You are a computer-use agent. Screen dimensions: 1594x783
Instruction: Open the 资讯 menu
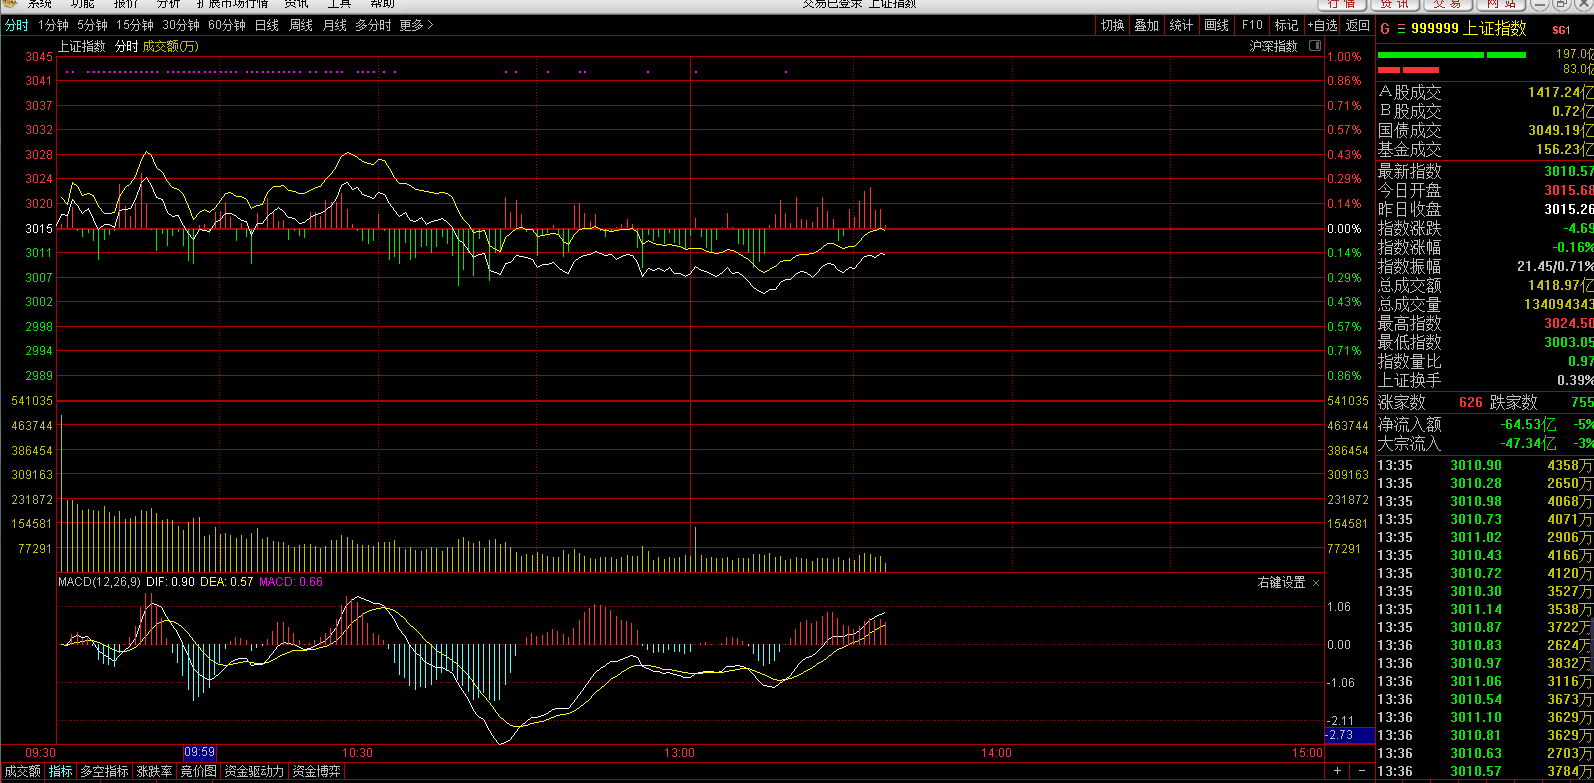tap(296, 4)
